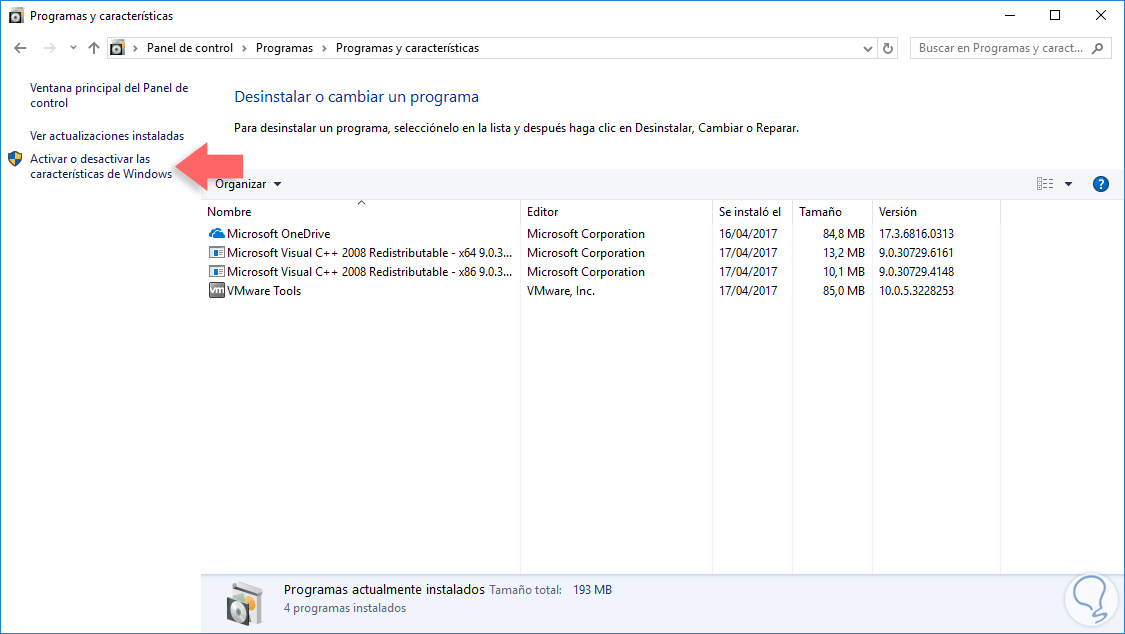Click the installed programs details pane icon

coord(244,603)
